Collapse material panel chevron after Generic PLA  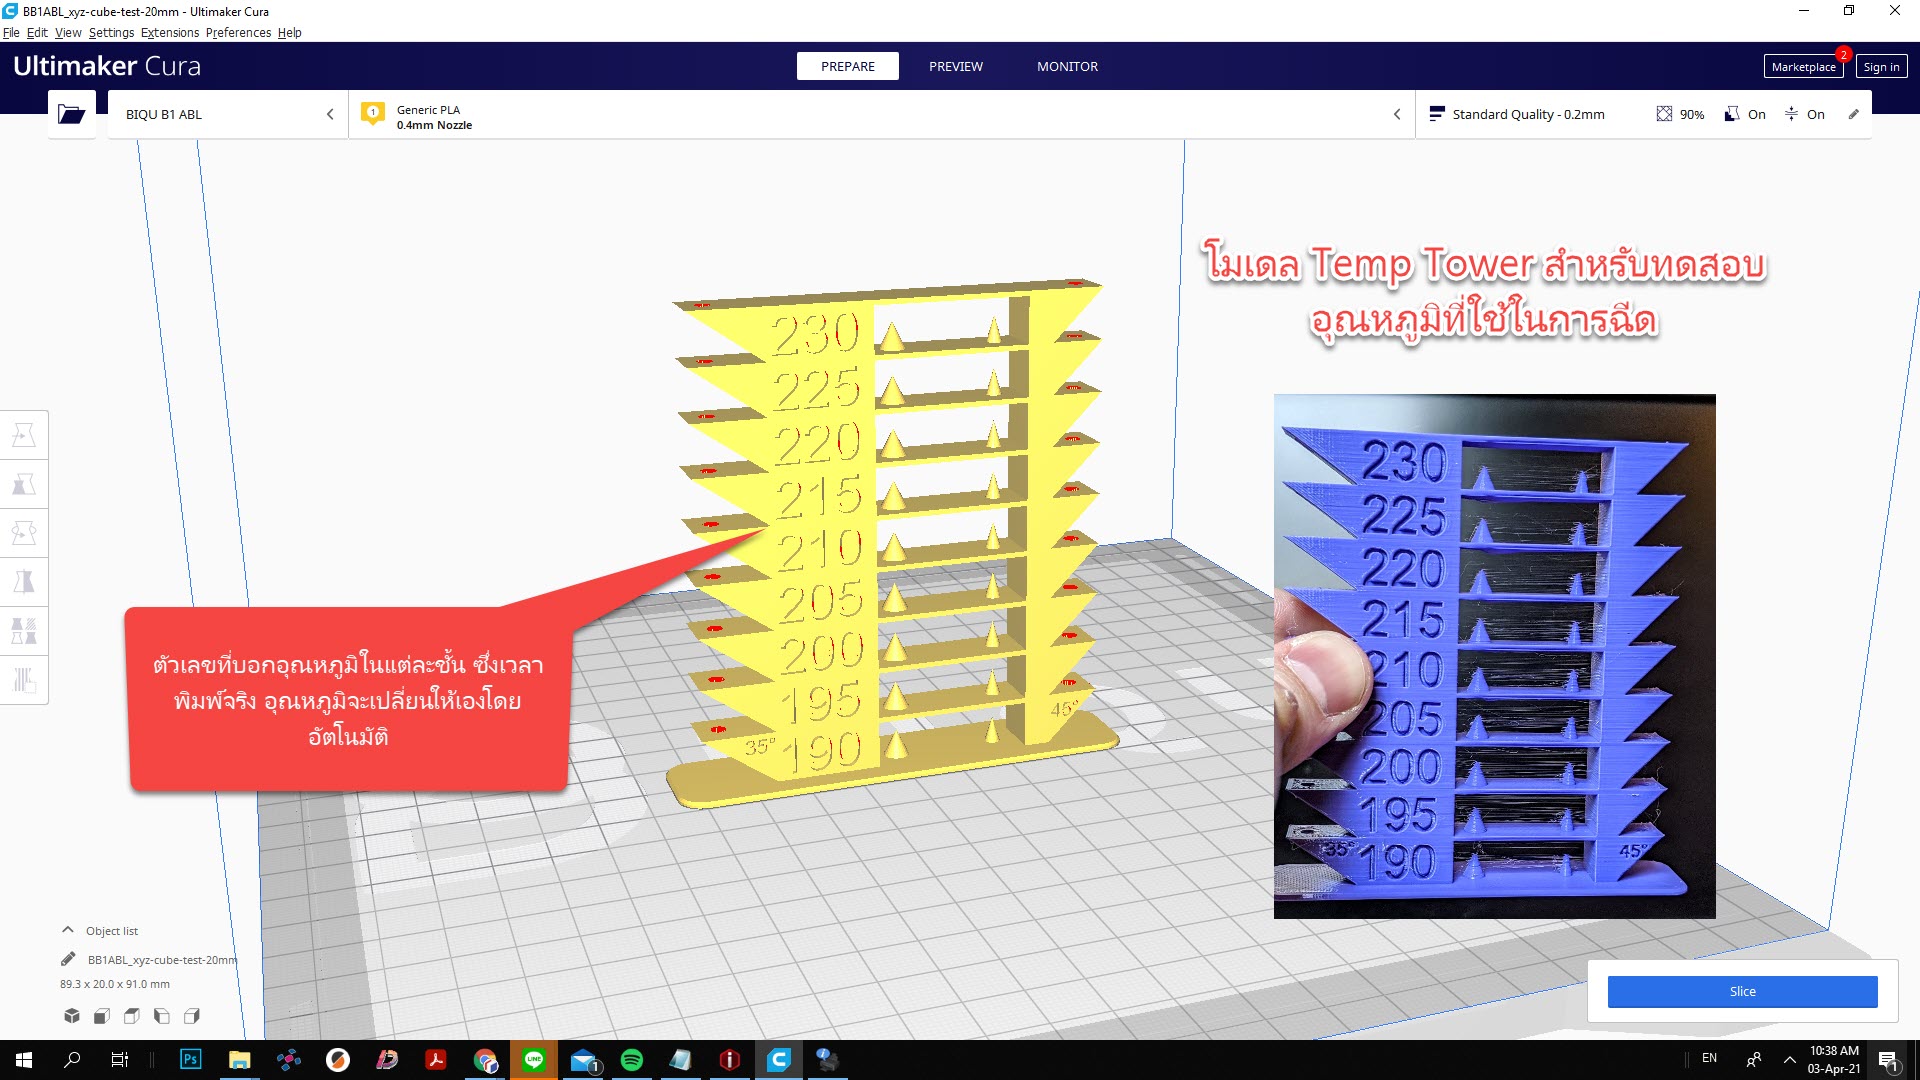point(1397,114)
